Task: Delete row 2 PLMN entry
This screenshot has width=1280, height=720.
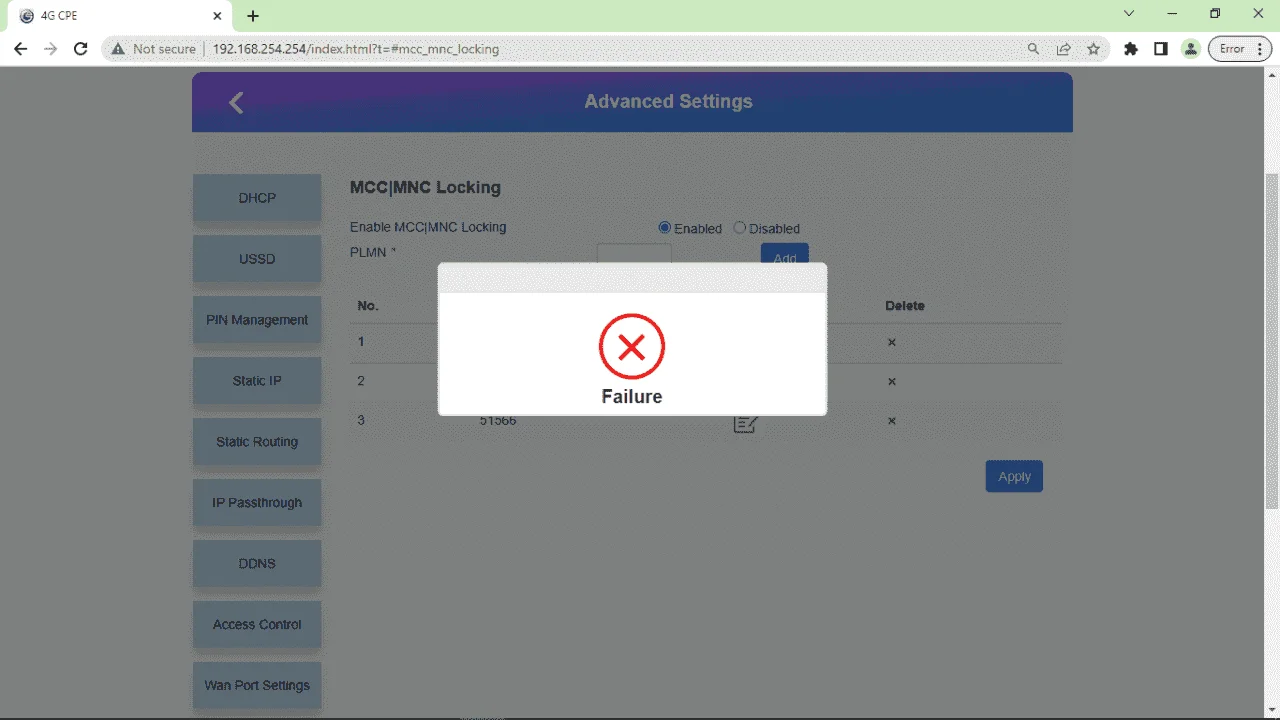Action: [x=892, y=381]
